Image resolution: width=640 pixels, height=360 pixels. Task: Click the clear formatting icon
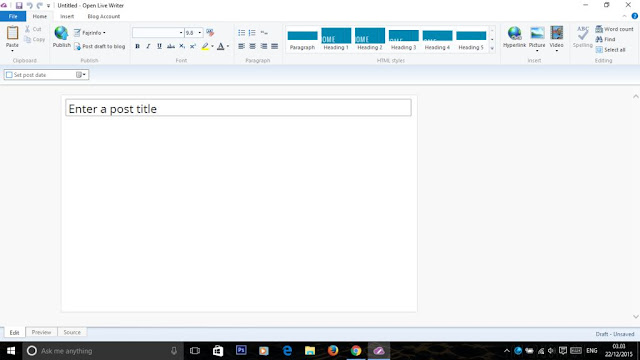click(x=210, y=33)
